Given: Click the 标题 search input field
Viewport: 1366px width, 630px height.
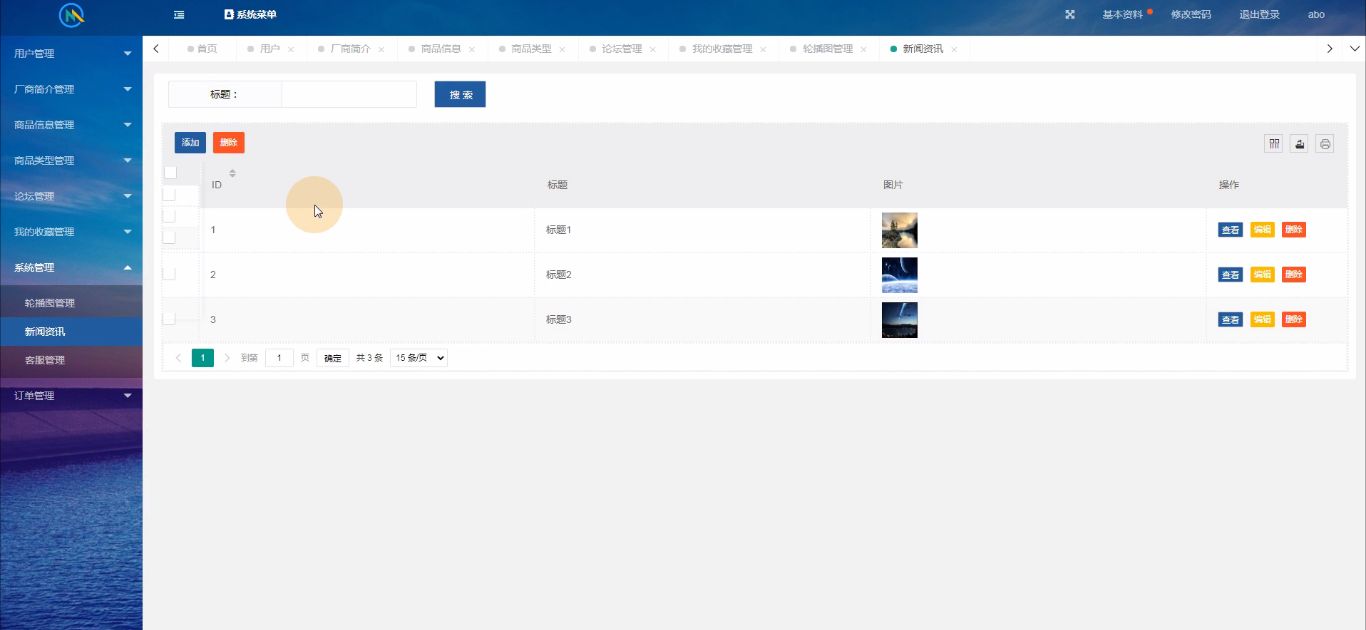Looking at the screenshot, I should 349,94.
